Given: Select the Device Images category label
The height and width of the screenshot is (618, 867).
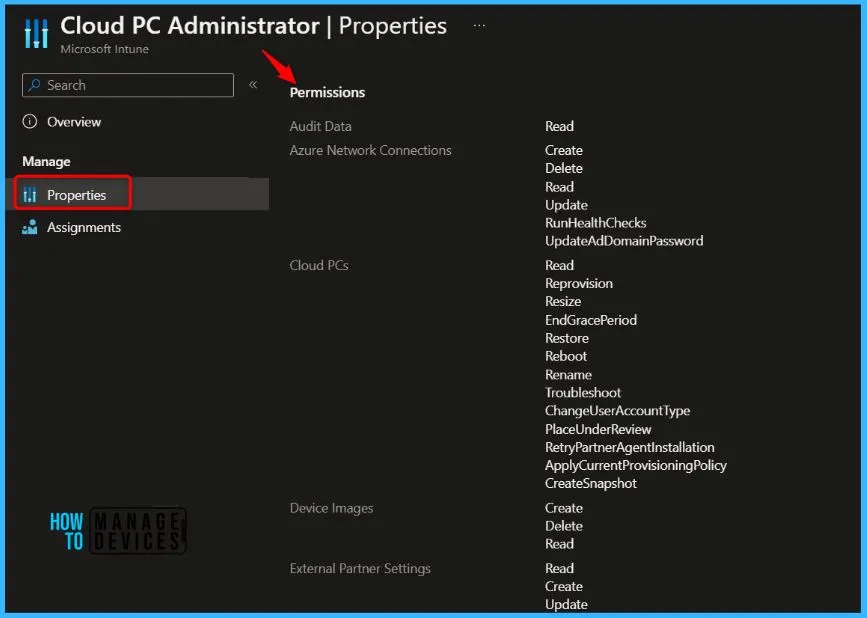Looking at the screenshot, I should (331, 508).
